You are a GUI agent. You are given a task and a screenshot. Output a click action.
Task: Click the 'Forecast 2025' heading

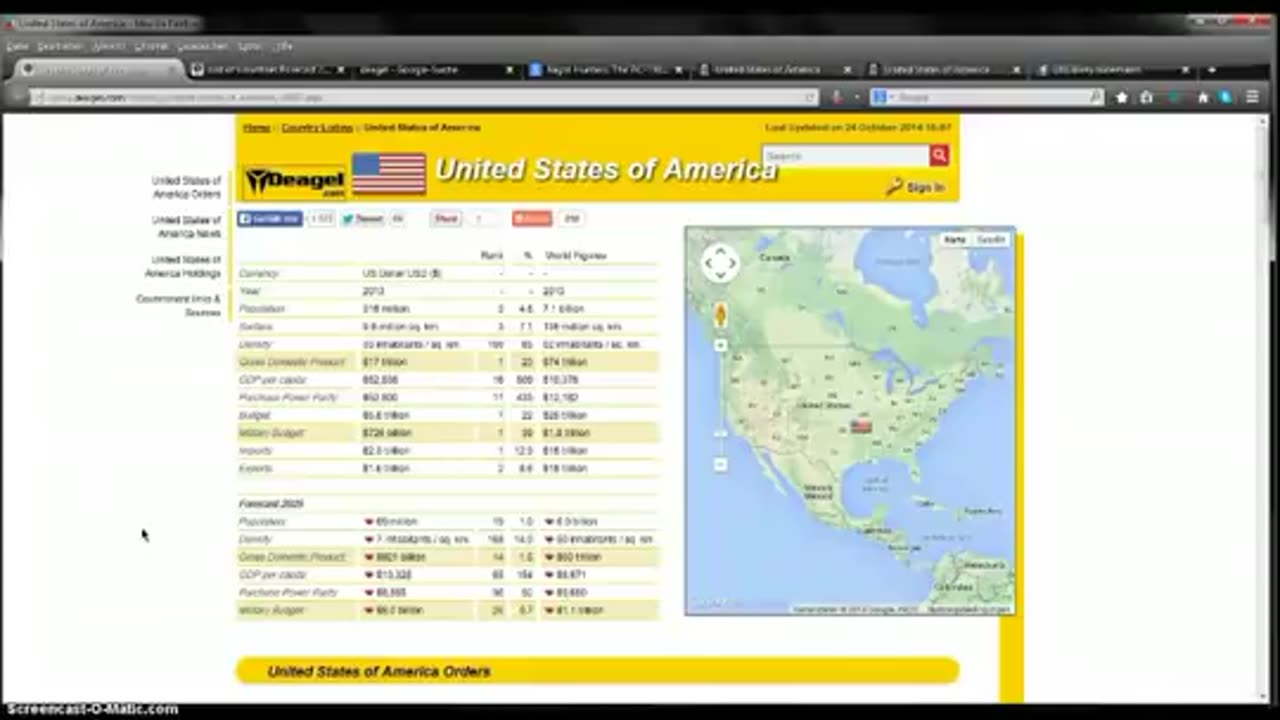[271, 504]
